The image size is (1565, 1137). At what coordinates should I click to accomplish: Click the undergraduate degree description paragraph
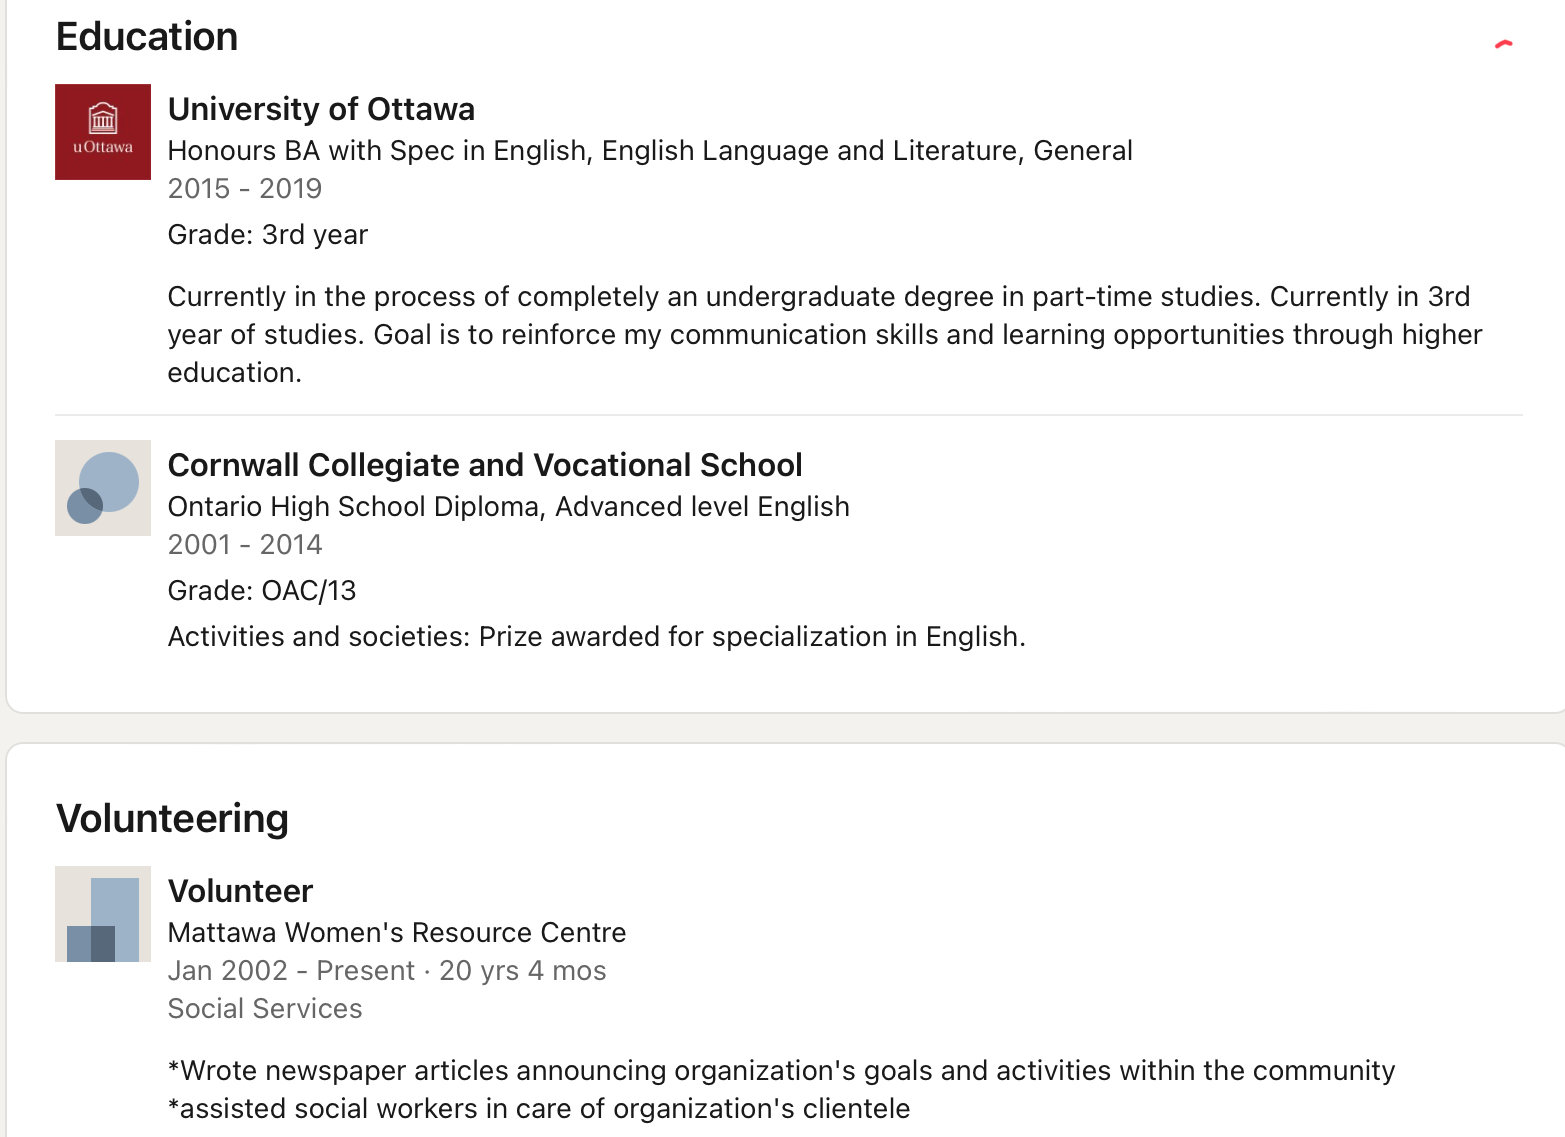(x=825, y=334)
